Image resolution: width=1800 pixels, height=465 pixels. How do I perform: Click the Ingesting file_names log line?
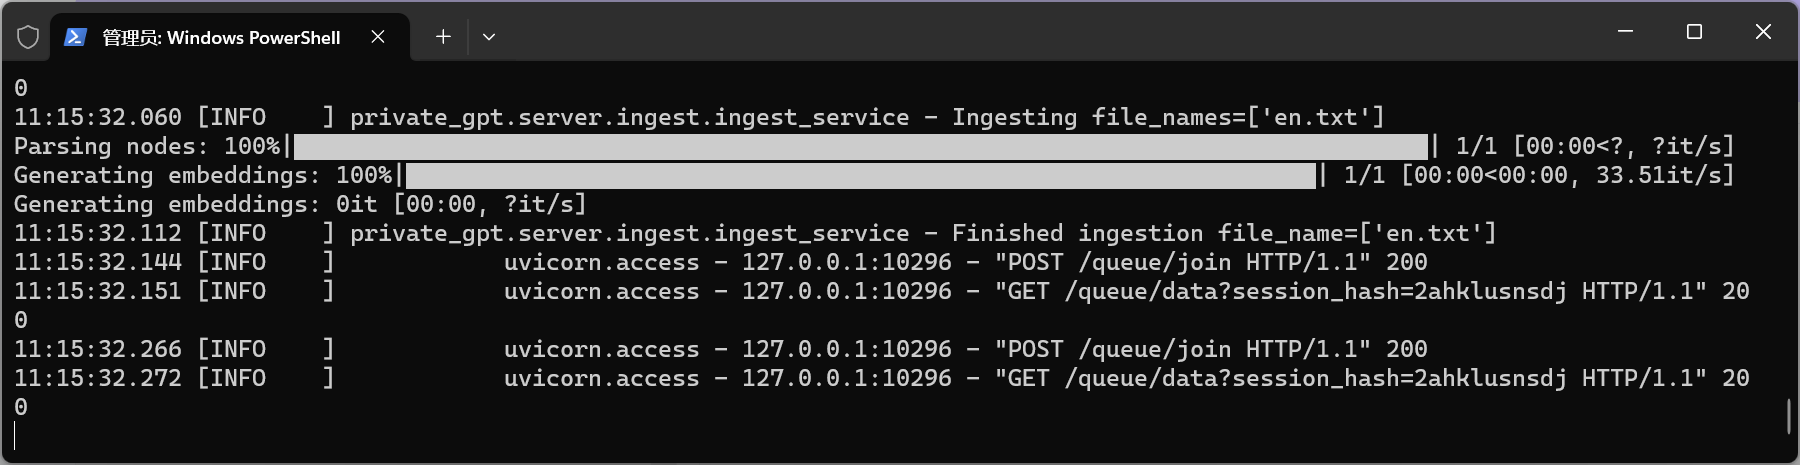tap(699, 117)
